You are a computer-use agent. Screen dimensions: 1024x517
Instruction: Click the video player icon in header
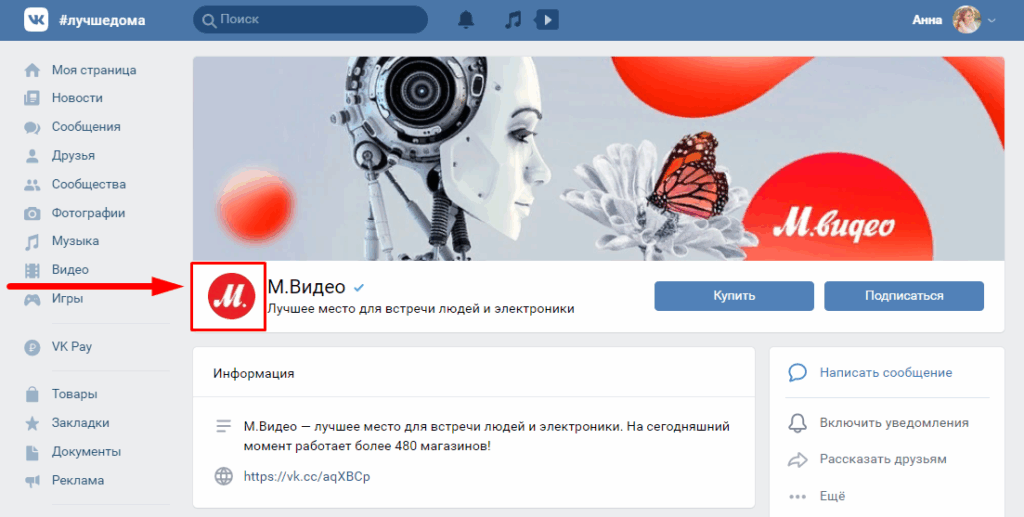coord(547,20)
